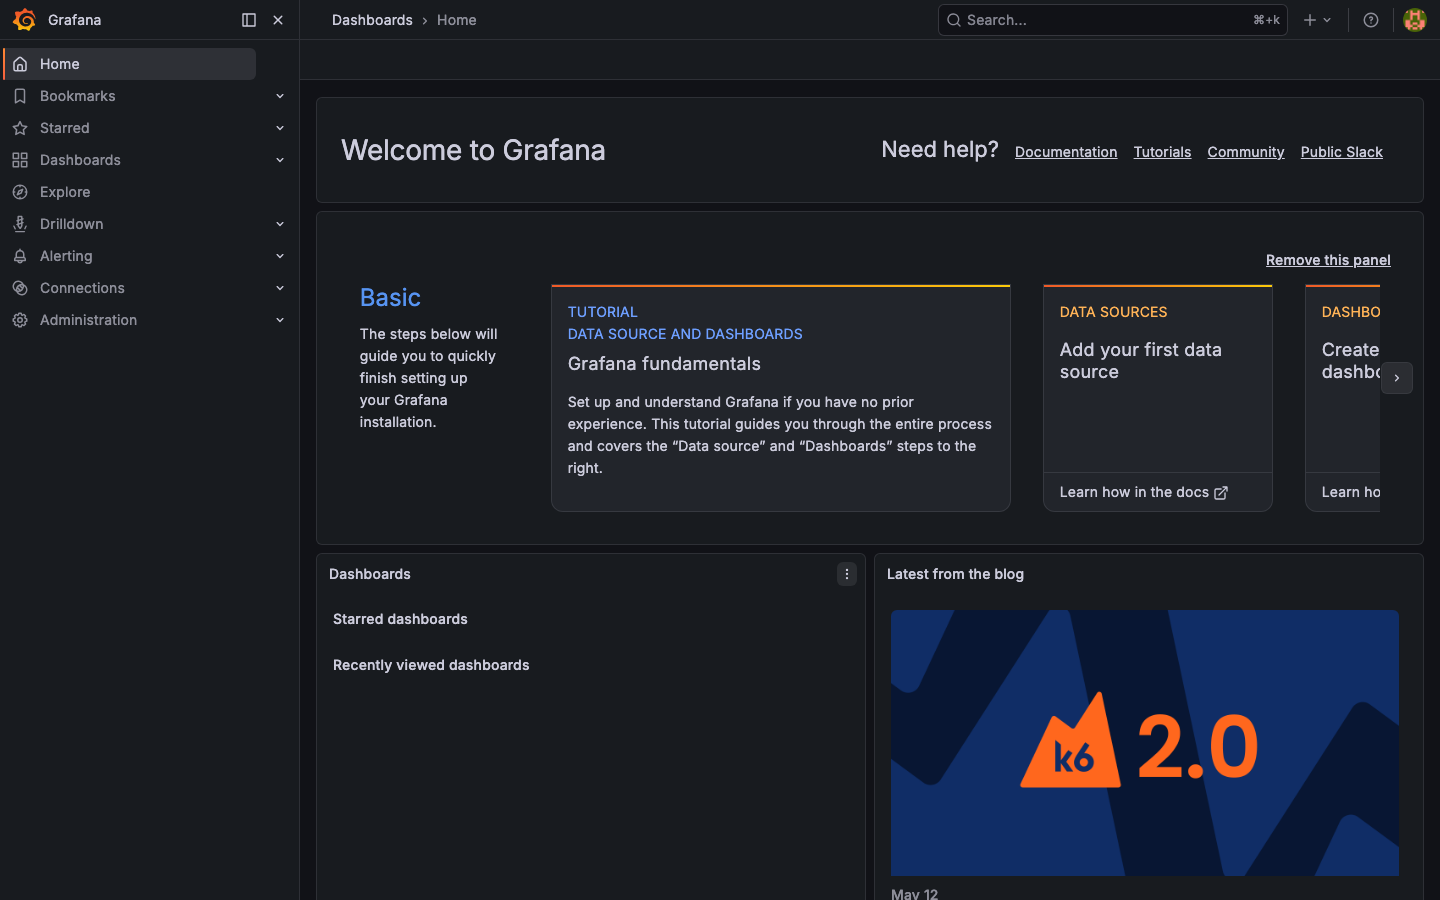
Task: Undock the sidebar menu icon
Action: coord(249,20)
